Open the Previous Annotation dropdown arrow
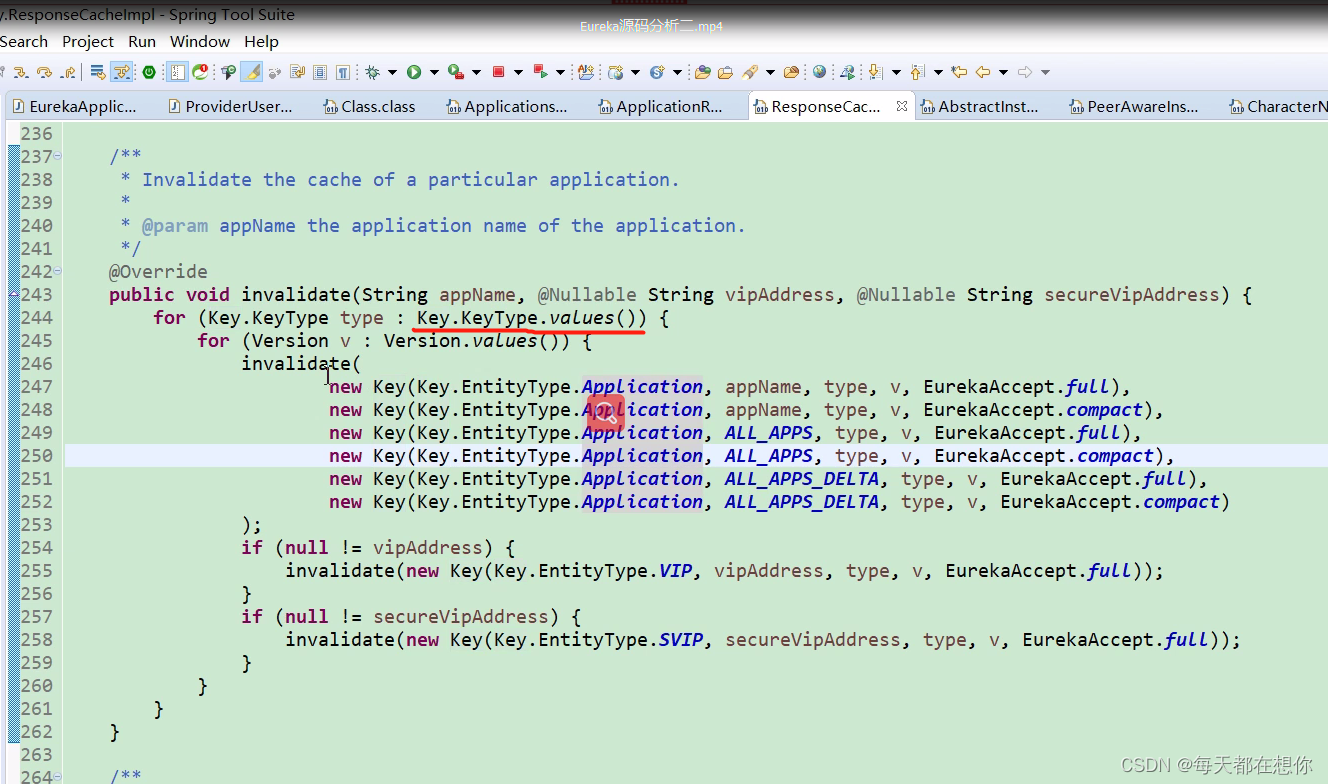 tap(938, 72)
